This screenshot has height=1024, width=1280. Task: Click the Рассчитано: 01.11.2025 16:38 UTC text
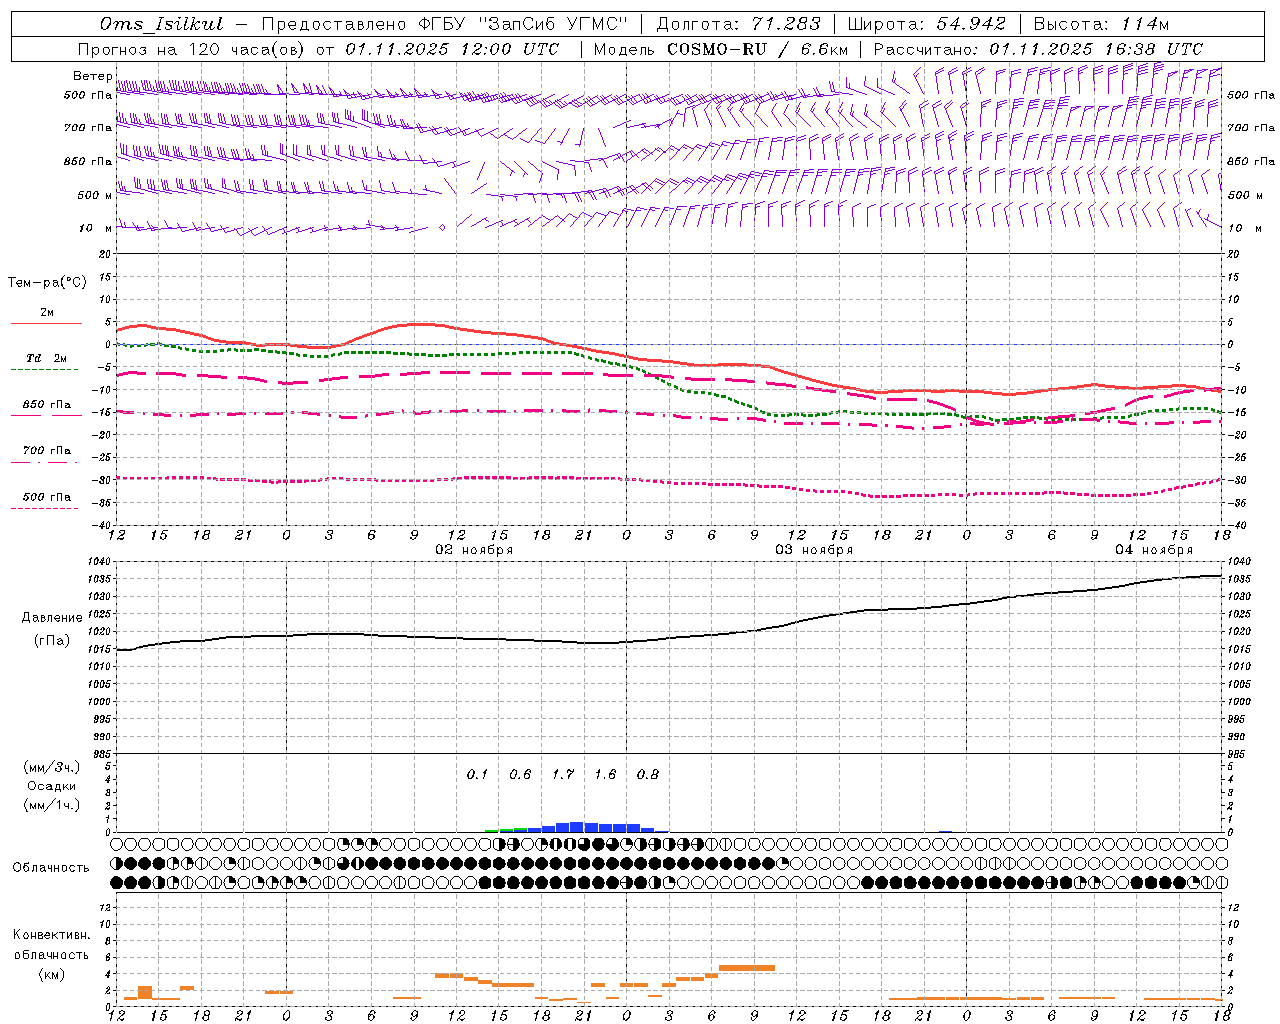coord(1038,49)
